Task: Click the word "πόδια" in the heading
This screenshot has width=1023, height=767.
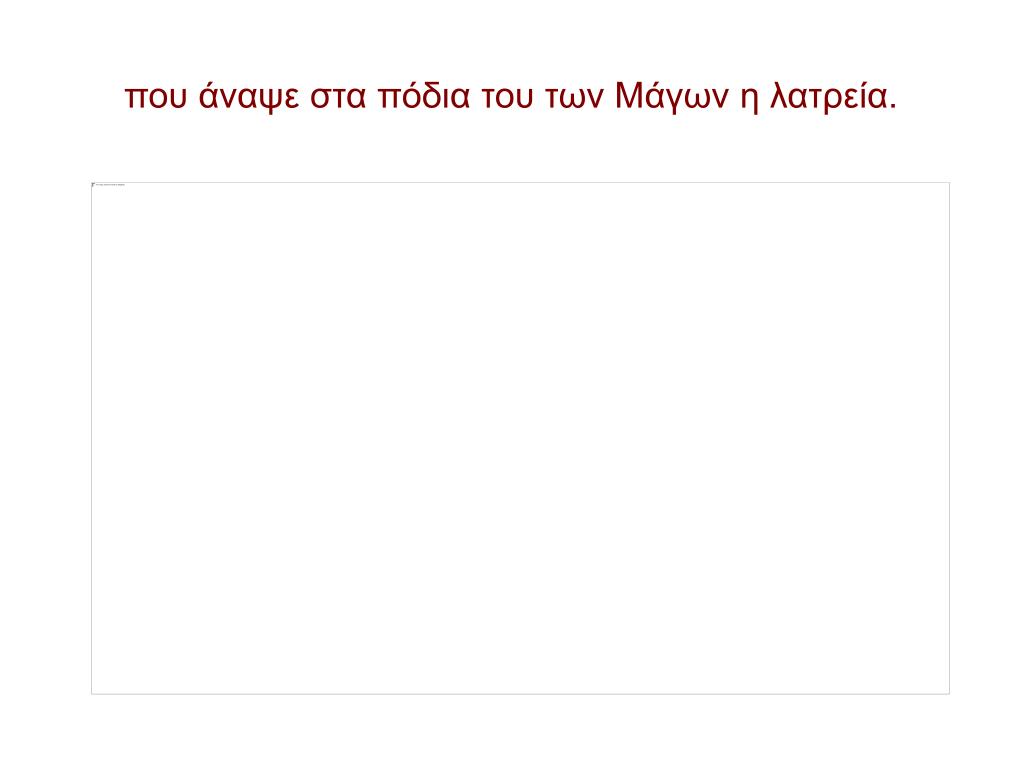Action: tap(423, 96)
